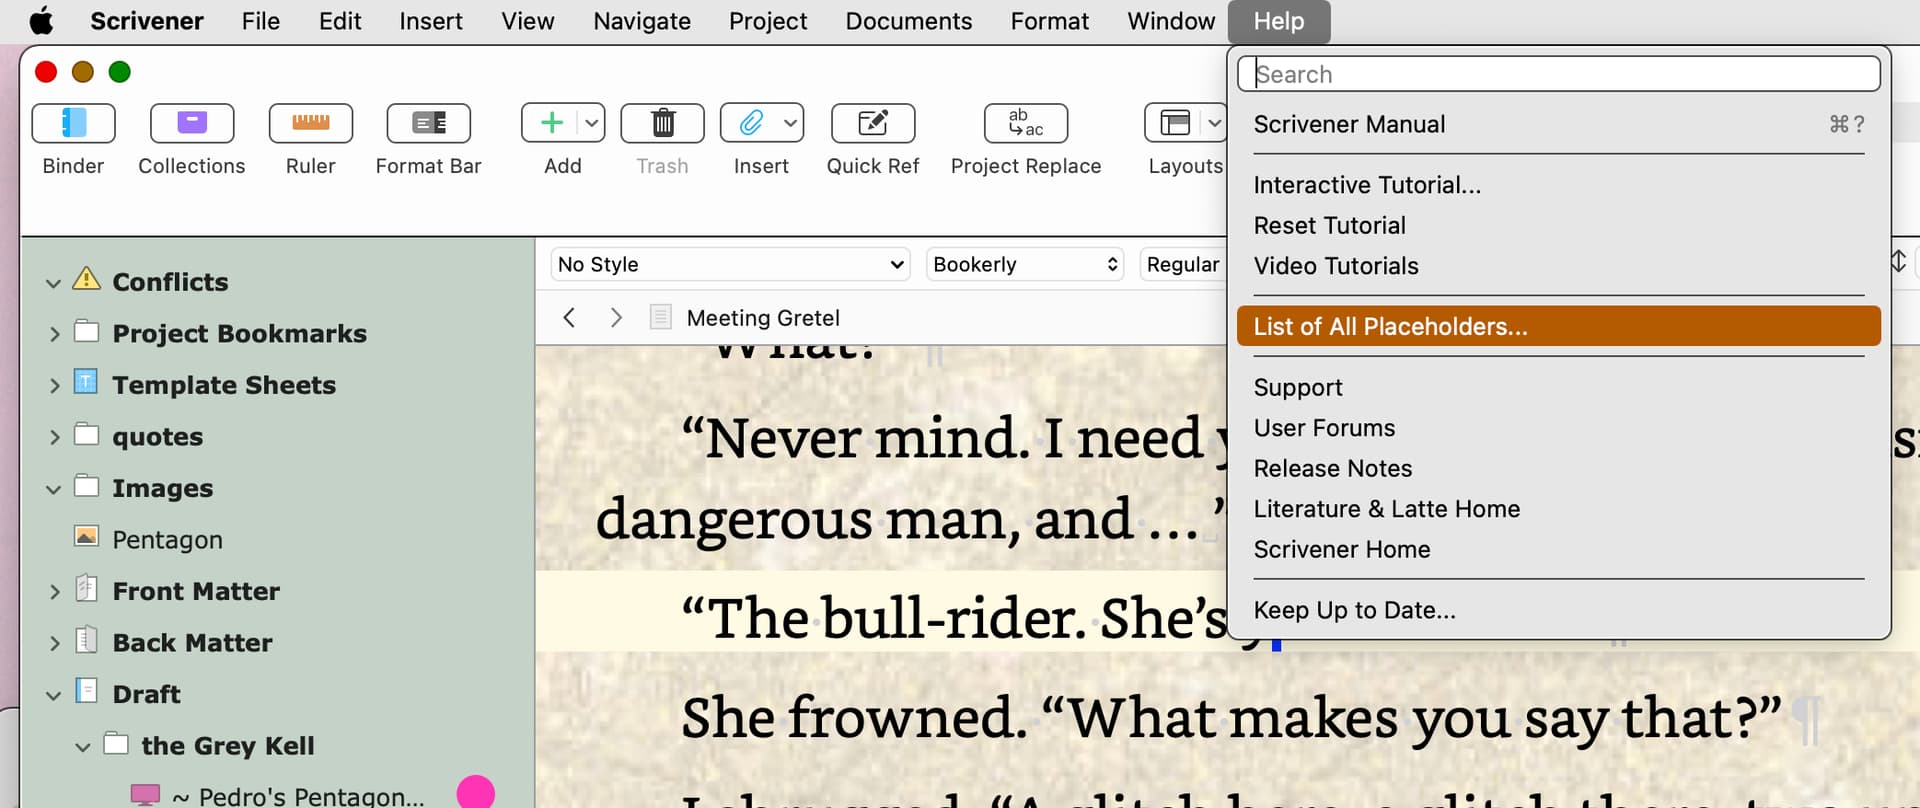Viewport: 1920px width, 808px height.
Task: Click the Draft folder icon
Action: pyautogui.click(x=87, y=691)
